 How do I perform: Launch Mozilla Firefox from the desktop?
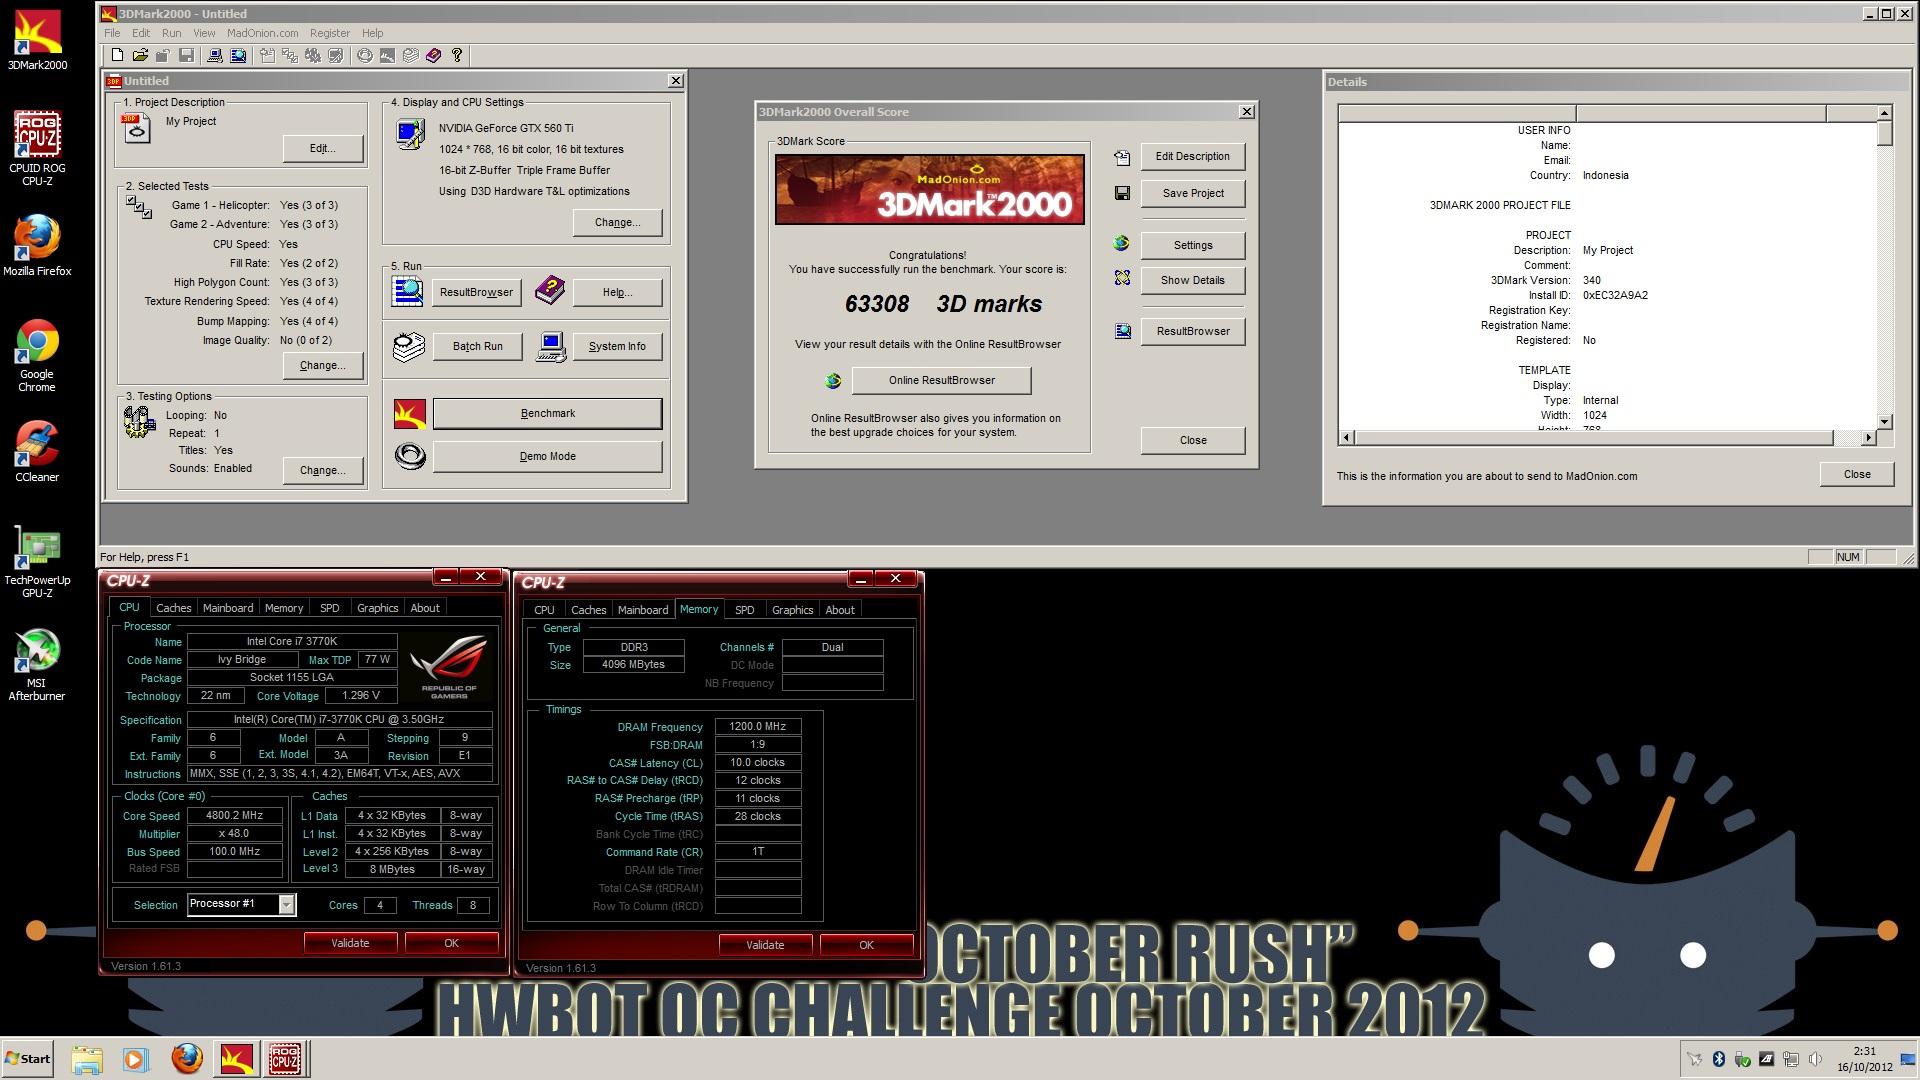click(37, 245)
